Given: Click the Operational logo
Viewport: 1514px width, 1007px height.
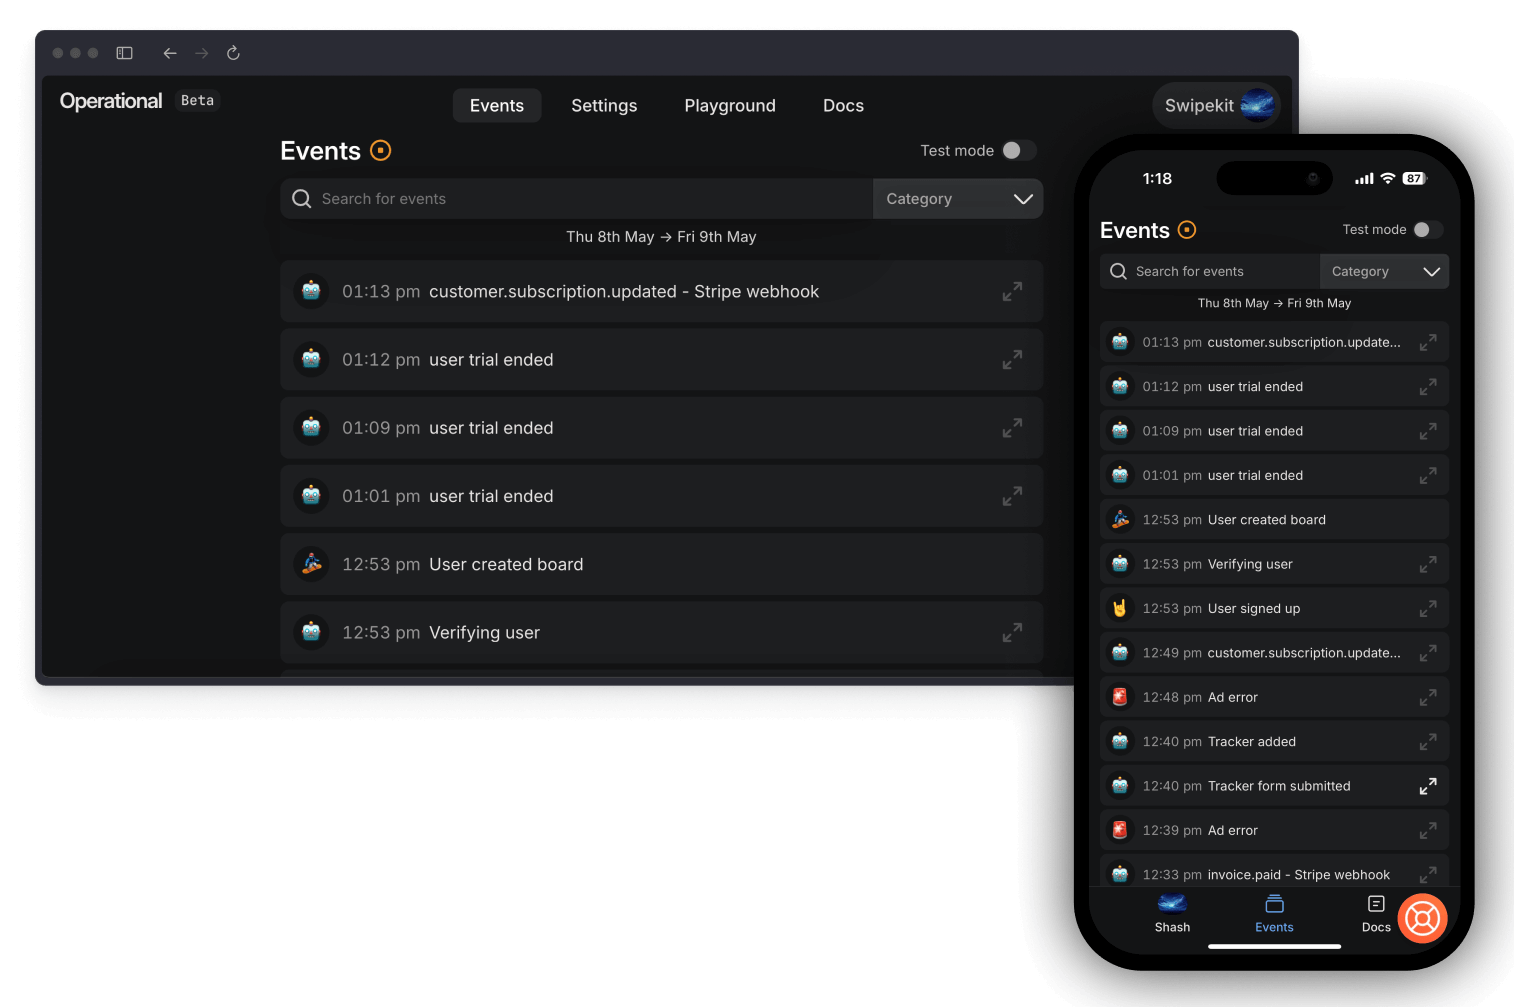Looking at the screenshot, I should pos(111,101).
